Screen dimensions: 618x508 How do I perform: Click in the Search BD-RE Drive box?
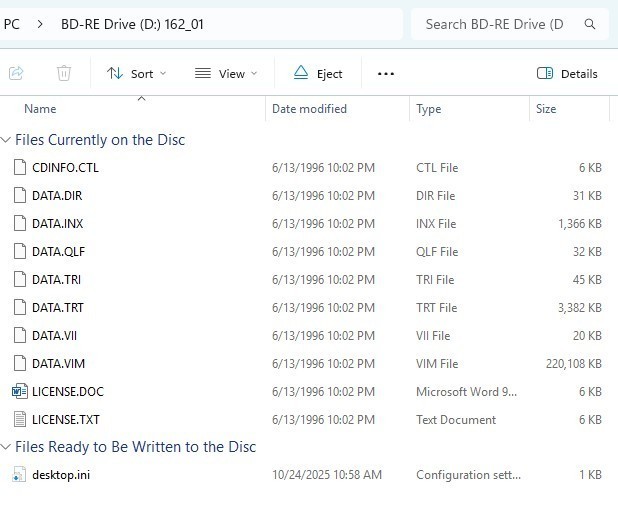pyautogui.click(x=500, y=24)
